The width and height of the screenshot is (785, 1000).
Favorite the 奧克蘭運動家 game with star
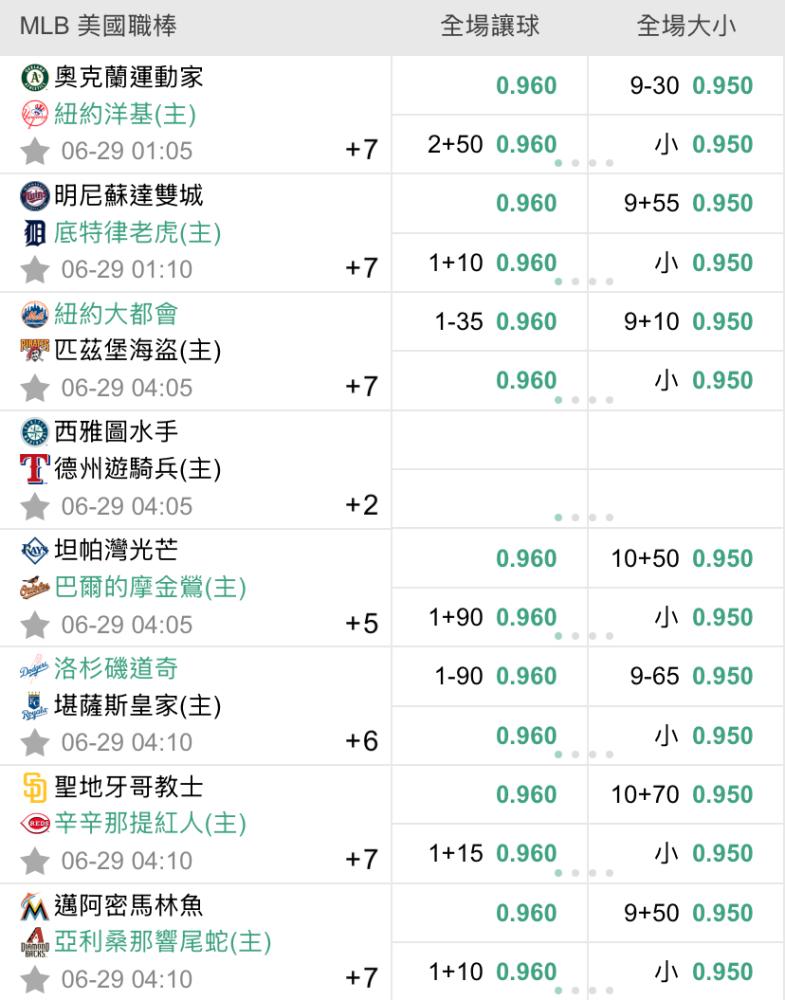coord(34,151)
